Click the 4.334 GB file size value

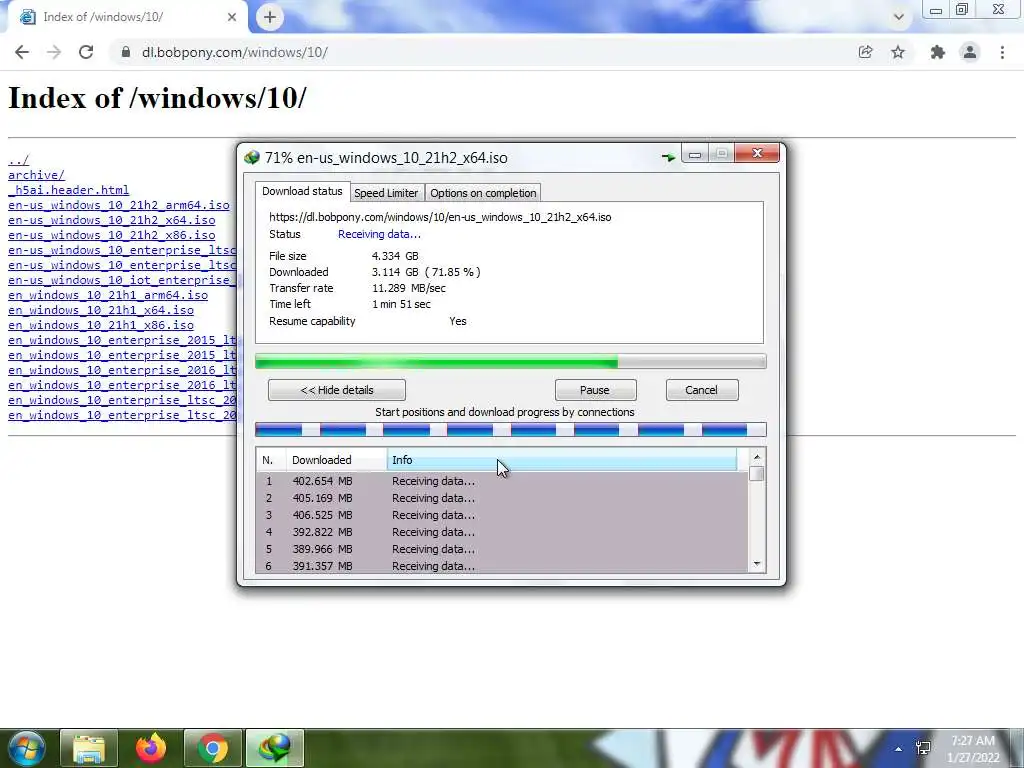(395, 256)
